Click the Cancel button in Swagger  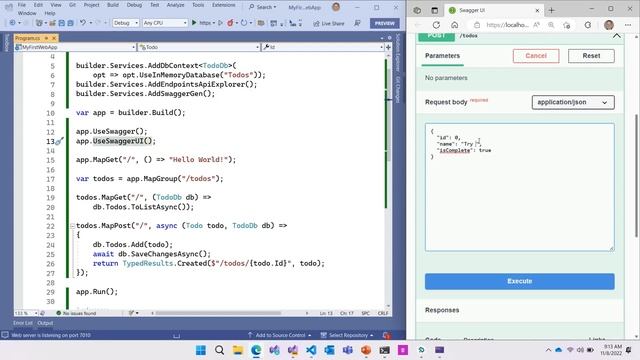[536, 56]
